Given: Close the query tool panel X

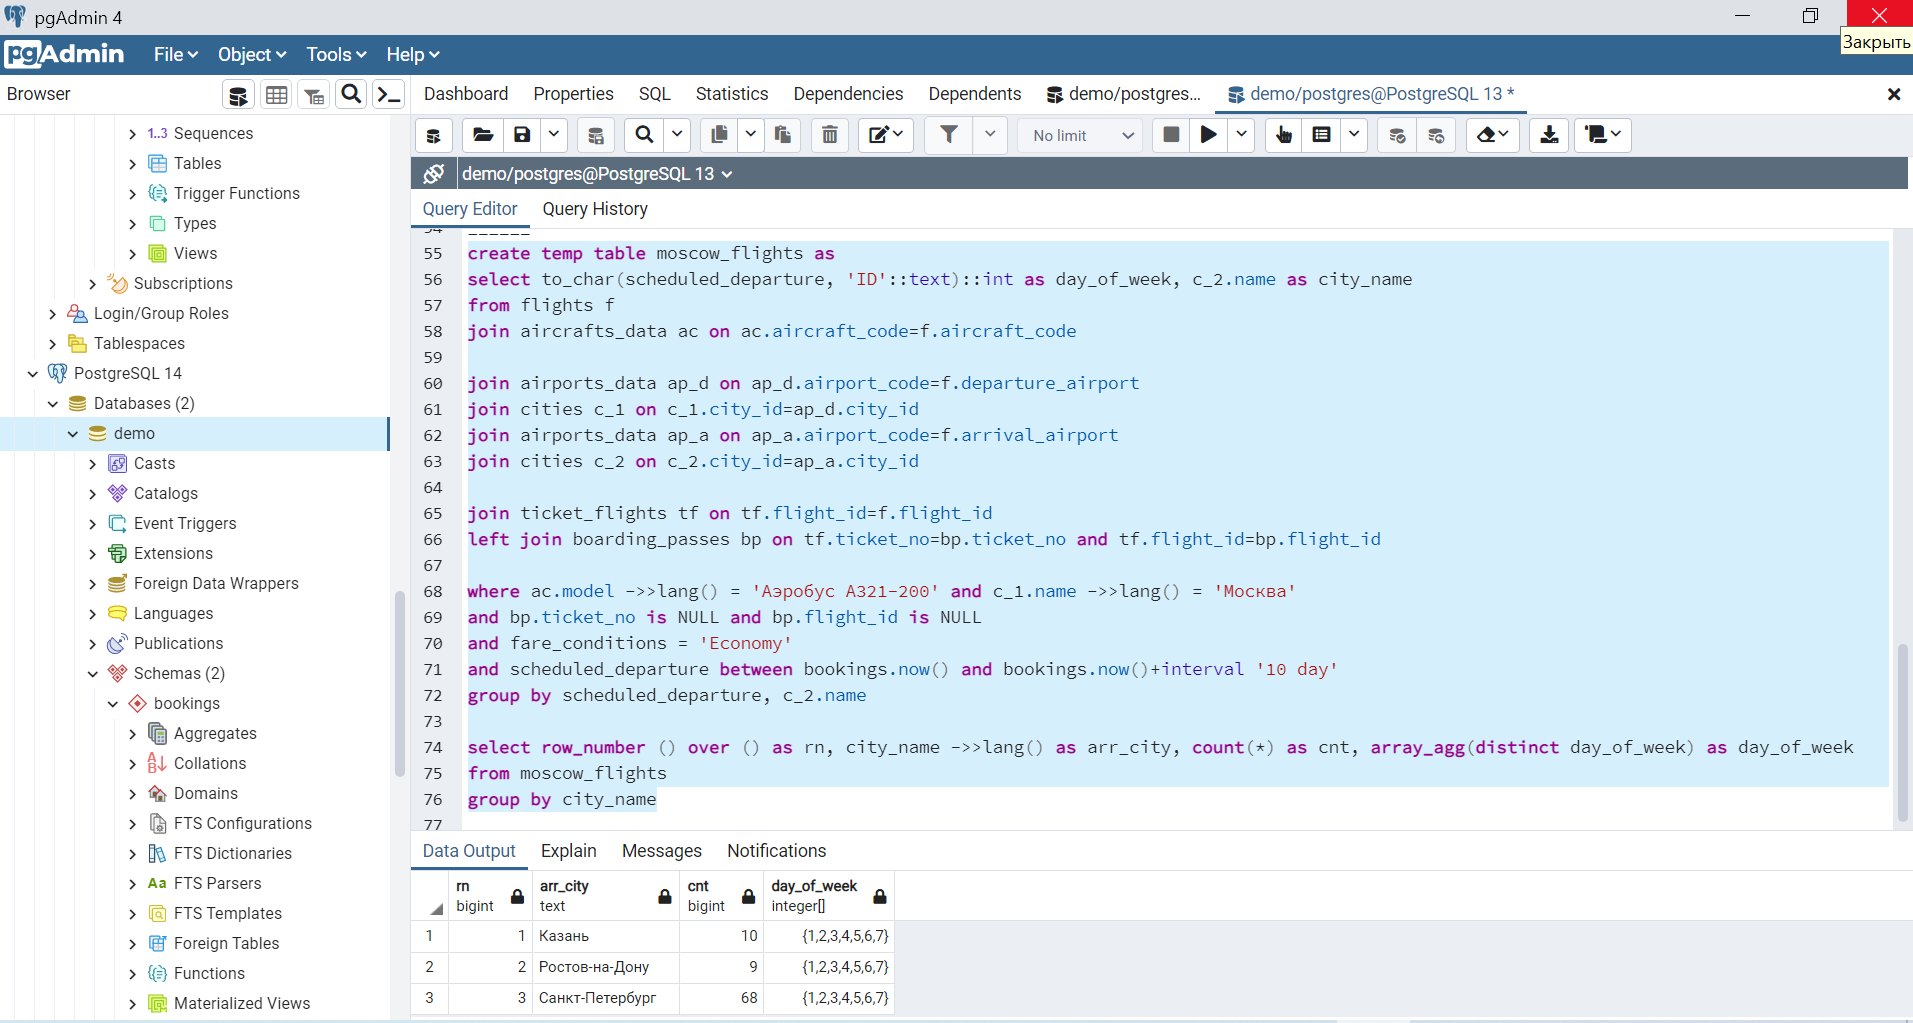Looking at the screenshot, I should click(1893, 94).
